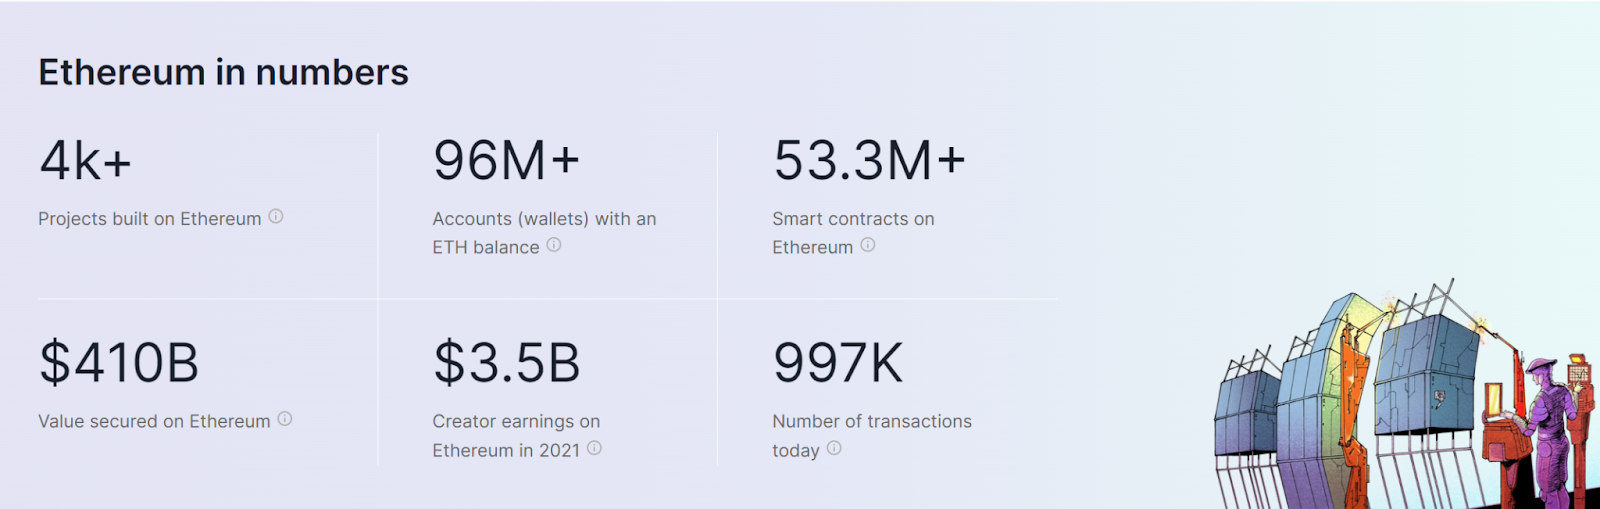This screenshot has width=1600, height=509.
Task: Select the Value secured on Ethereum label
Action: (x=154, y=422)
